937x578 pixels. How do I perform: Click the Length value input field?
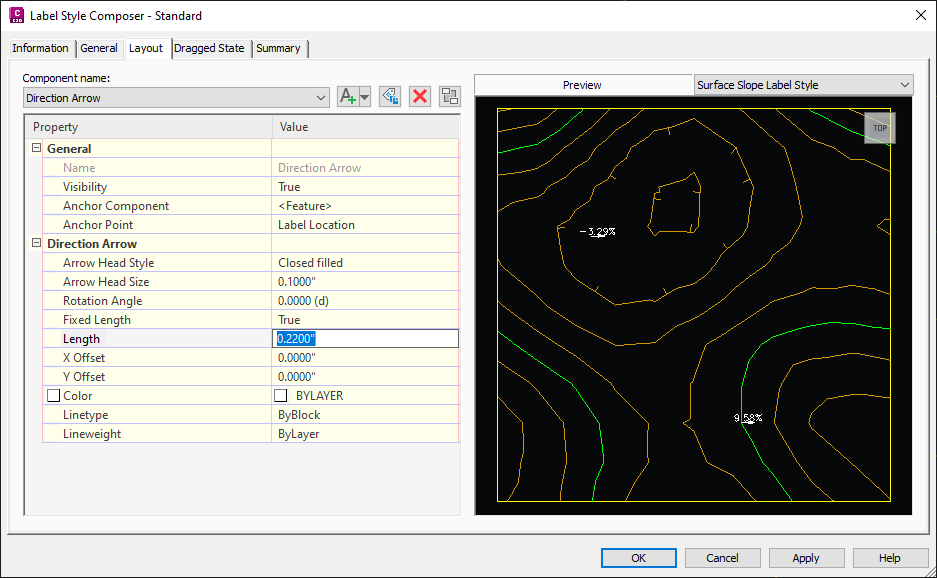(365, 338)
